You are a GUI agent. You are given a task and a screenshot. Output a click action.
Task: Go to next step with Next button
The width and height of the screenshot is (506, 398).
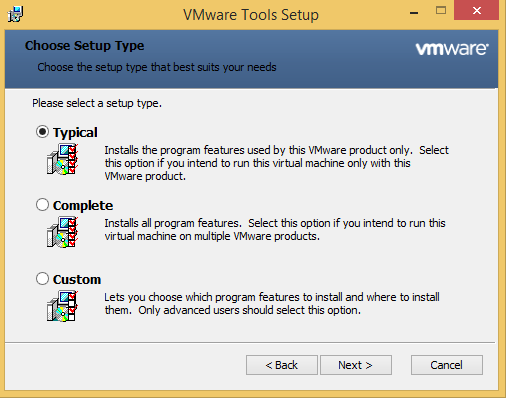pyautogui.click(x=356, y=365)
